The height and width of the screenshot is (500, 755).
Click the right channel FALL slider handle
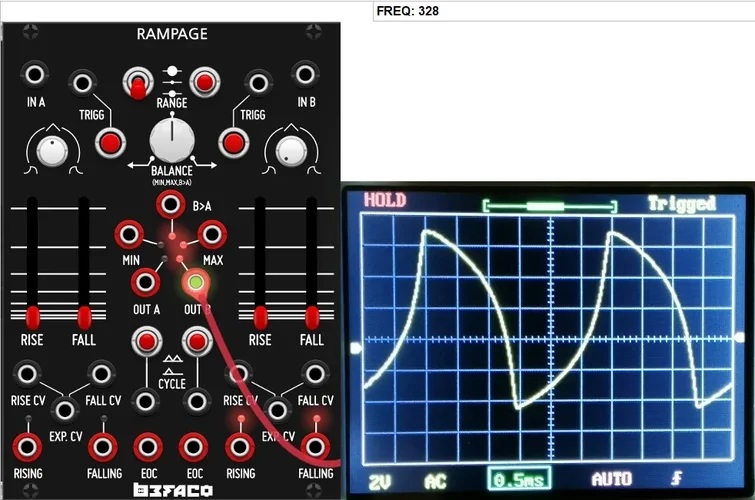click(312, 317)
